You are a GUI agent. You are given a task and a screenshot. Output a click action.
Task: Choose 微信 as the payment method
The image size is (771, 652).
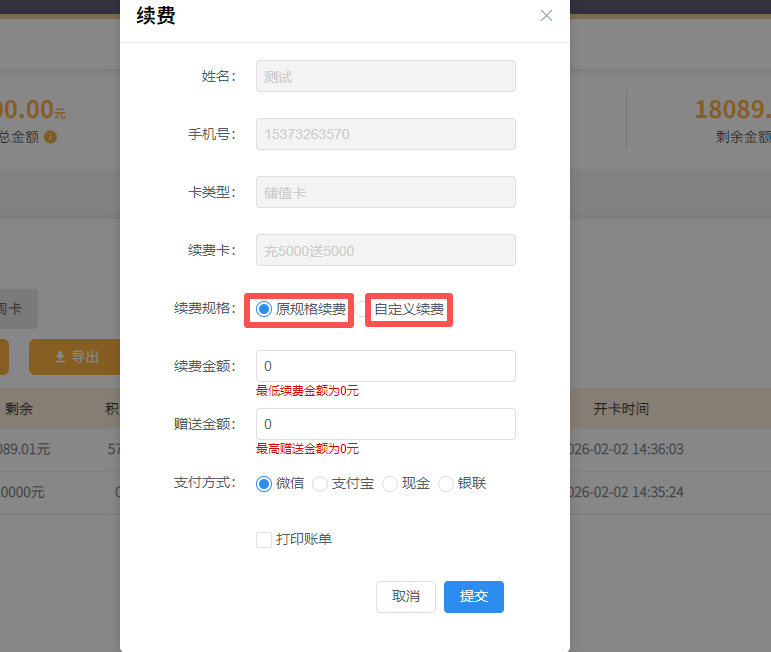(264, 484)
